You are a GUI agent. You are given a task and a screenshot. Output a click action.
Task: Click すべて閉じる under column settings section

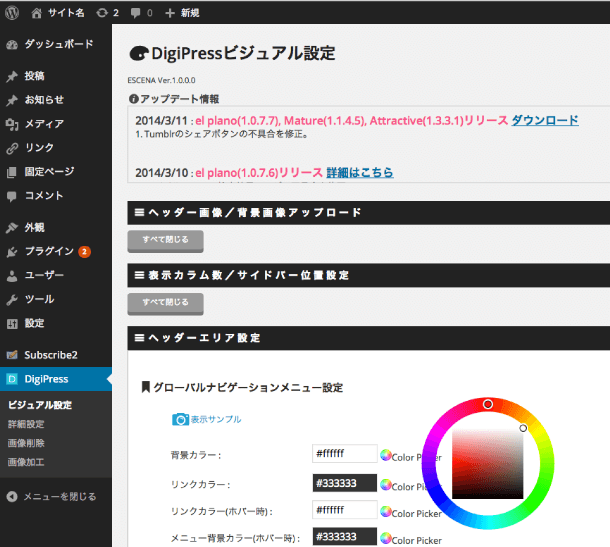pos(165,304)
